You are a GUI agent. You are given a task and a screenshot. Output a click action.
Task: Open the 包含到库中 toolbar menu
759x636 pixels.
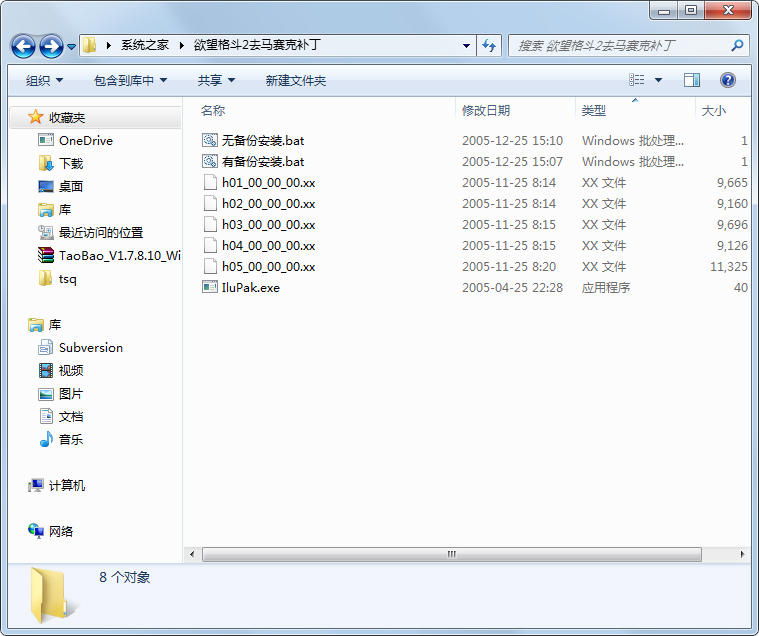click(130, 80)
